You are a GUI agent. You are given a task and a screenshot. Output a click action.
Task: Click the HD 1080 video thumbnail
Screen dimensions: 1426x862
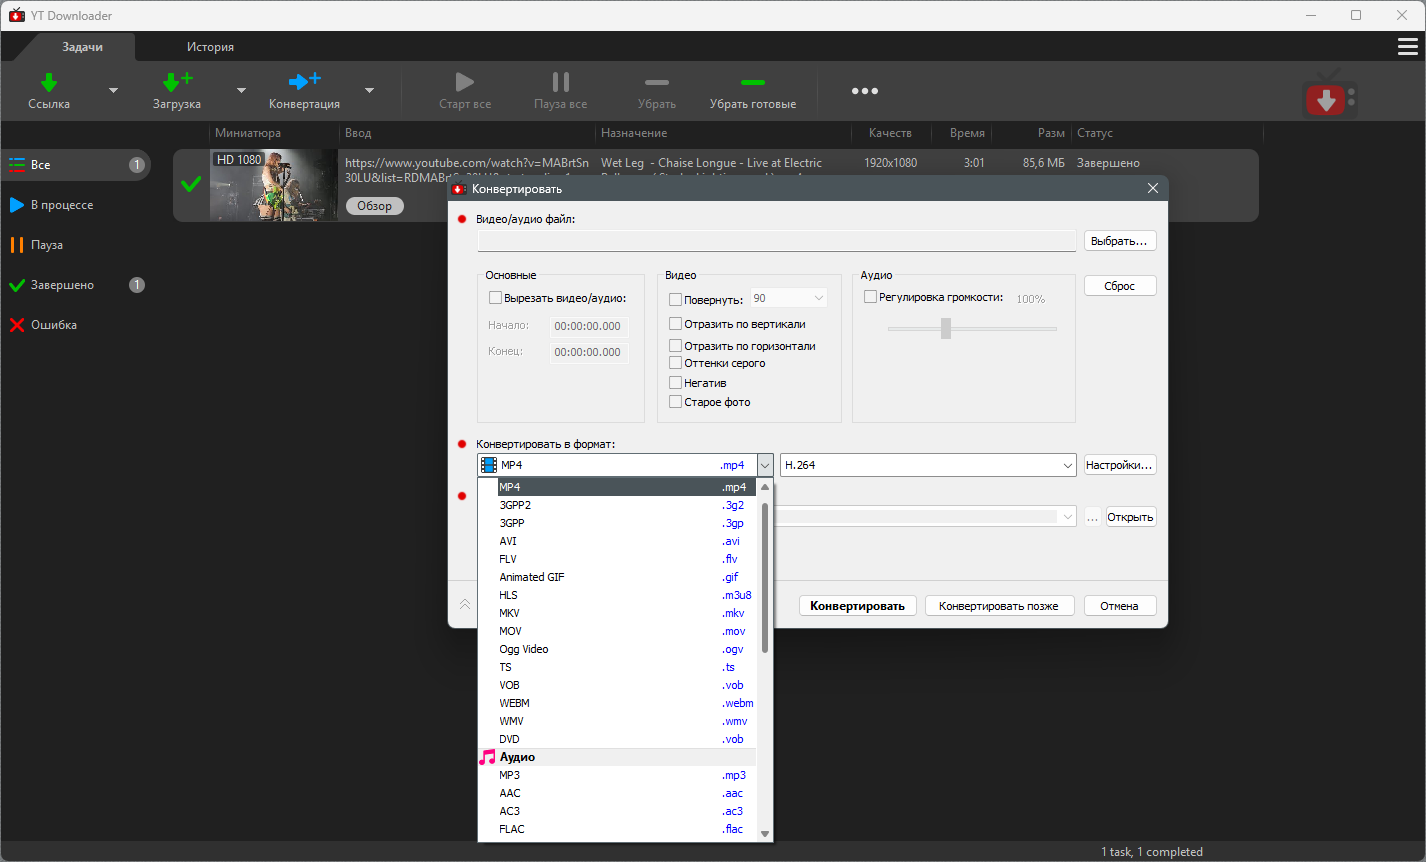pos(273,185)
